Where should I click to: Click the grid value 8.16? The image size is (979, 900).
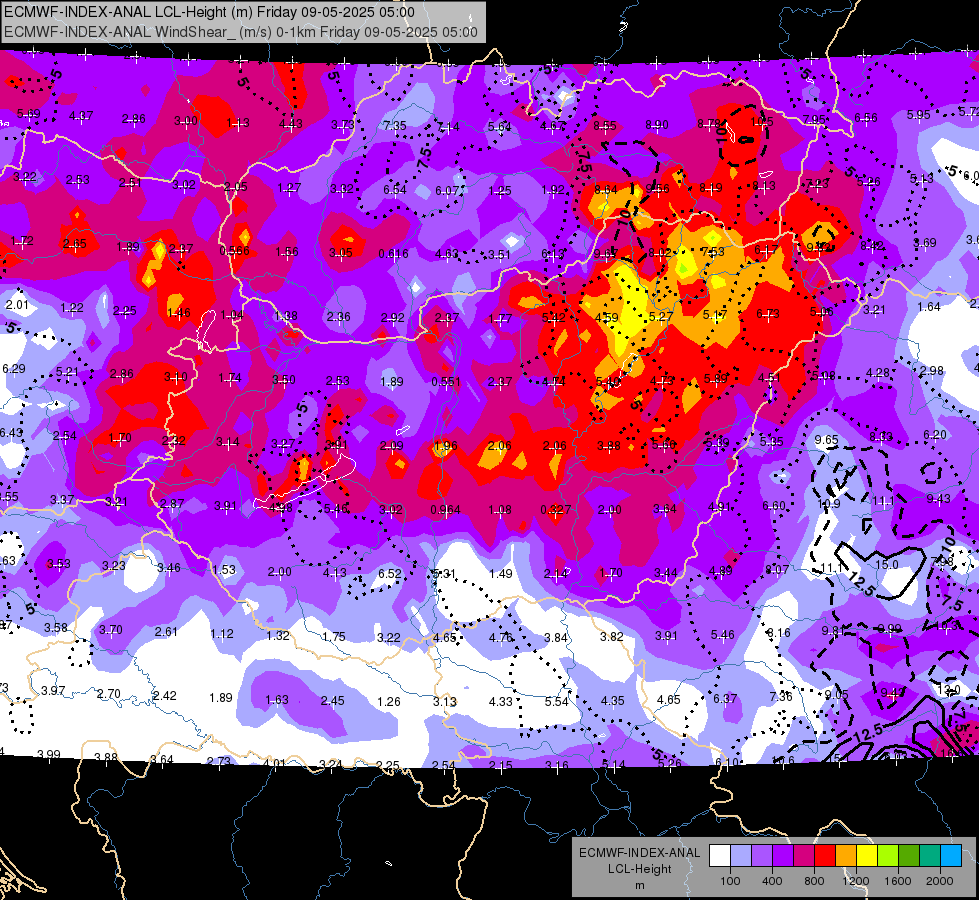click(779, 633)
